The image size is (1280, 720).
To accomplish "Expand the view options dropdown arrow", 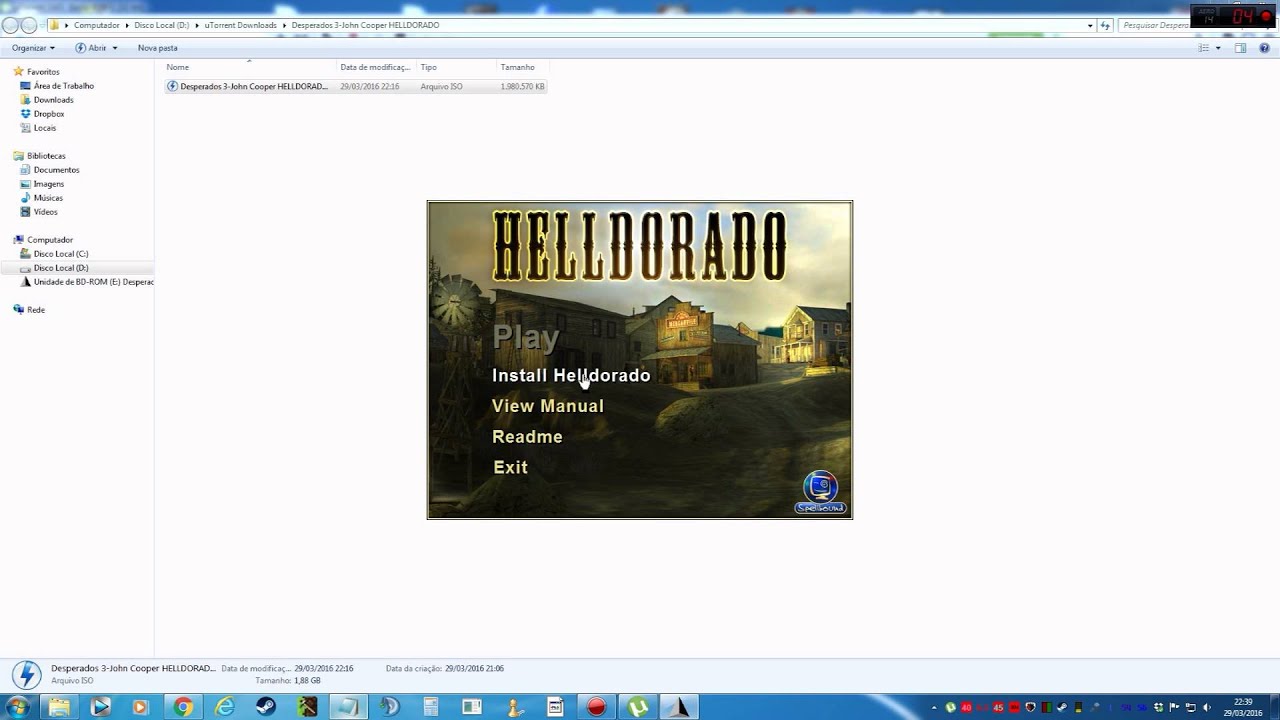I will [x=1218, y=48].
